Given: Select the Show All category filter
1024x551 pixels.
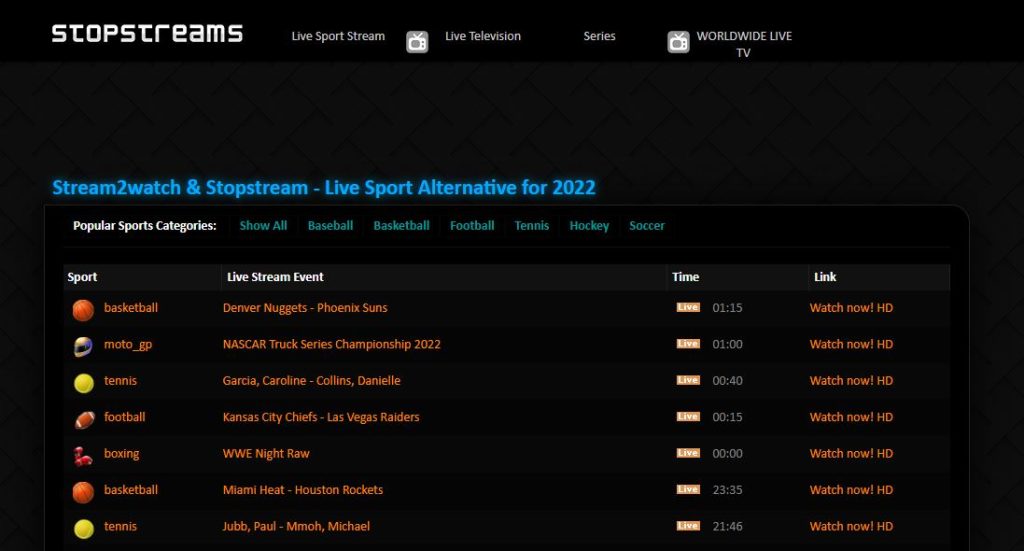Looking at the screenshot, I should [x=263, y=226].
